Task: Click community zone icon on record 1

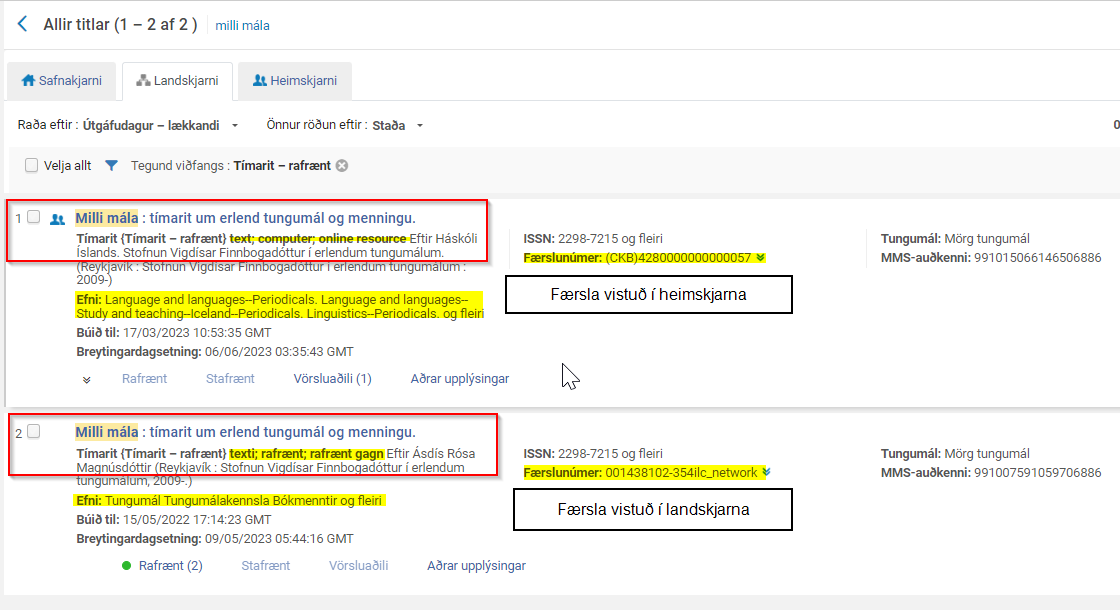Action: [x=58, y=219]
